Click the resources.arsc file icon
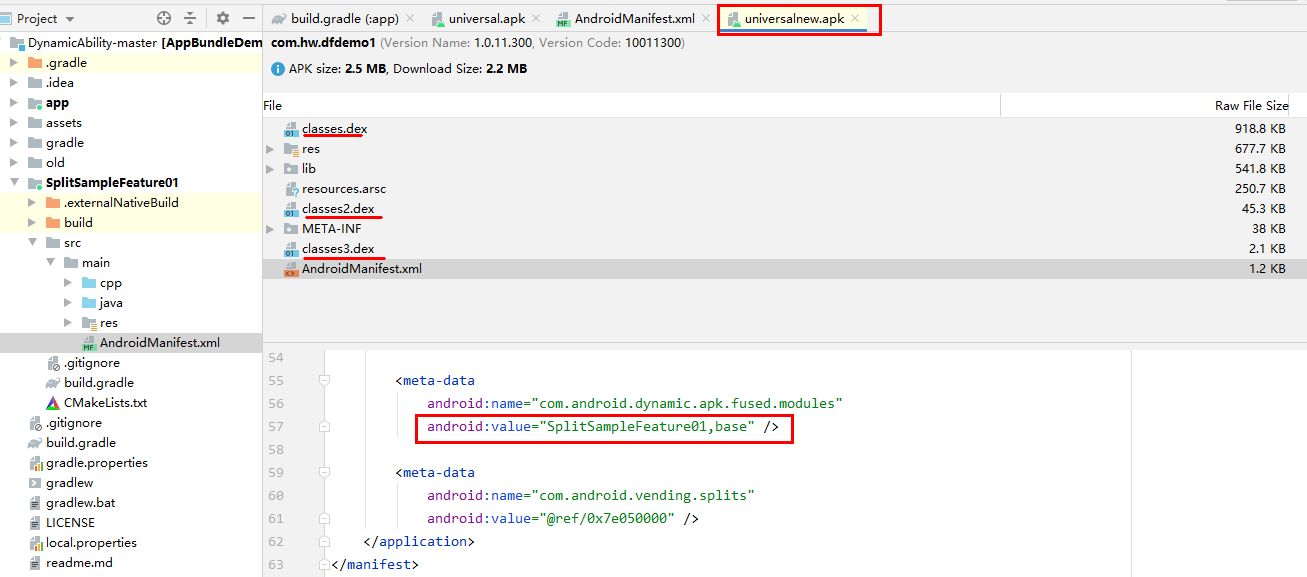This screenshot has height=577, width=1307. point(292,189)
